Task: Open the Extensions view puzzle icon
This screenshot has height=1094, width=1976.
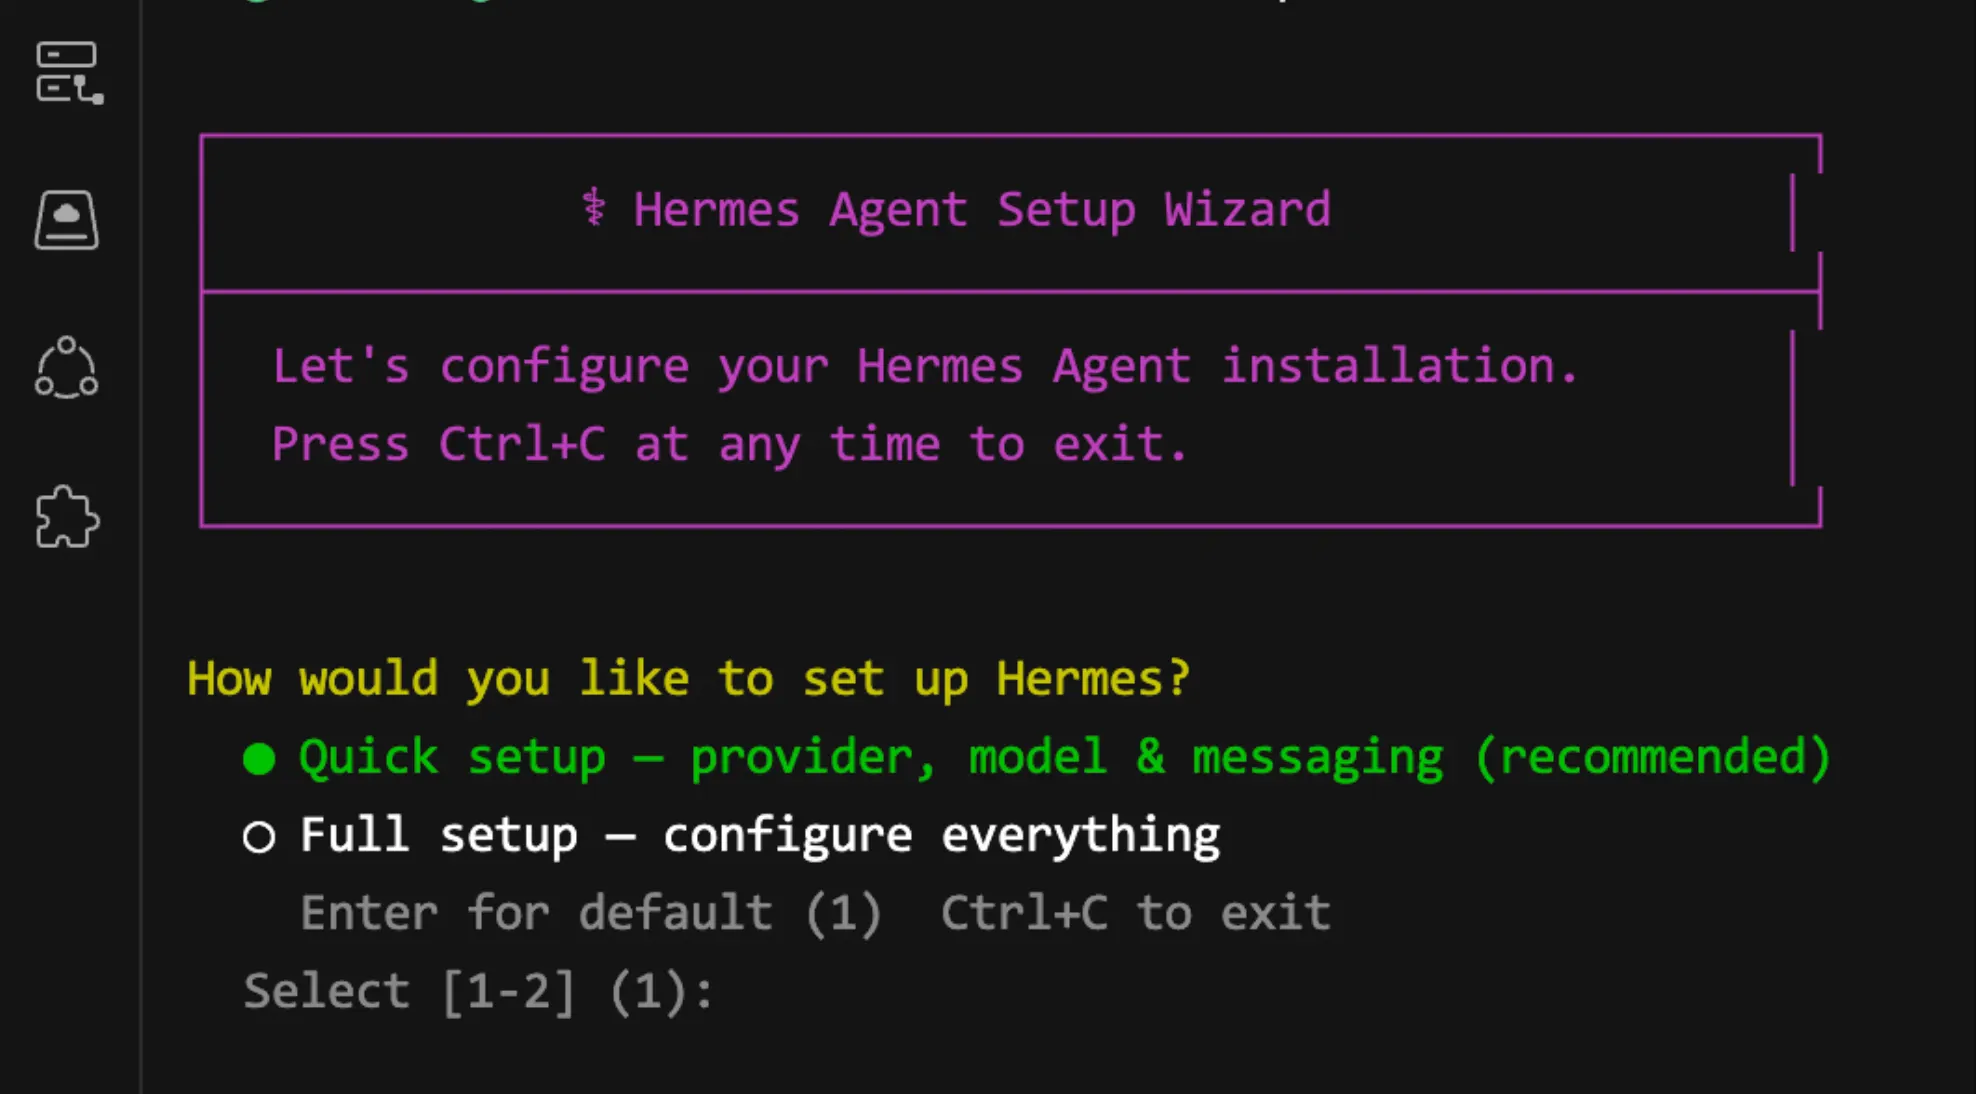Action: tap(66, 516)
